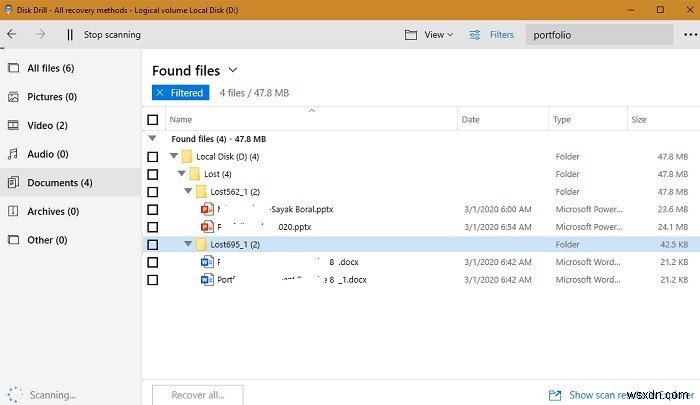This screenshot has height=405, width=700.
Task: Click Word icon of _1.docx file
Action: pyautogui.click(x=207, y=280)
